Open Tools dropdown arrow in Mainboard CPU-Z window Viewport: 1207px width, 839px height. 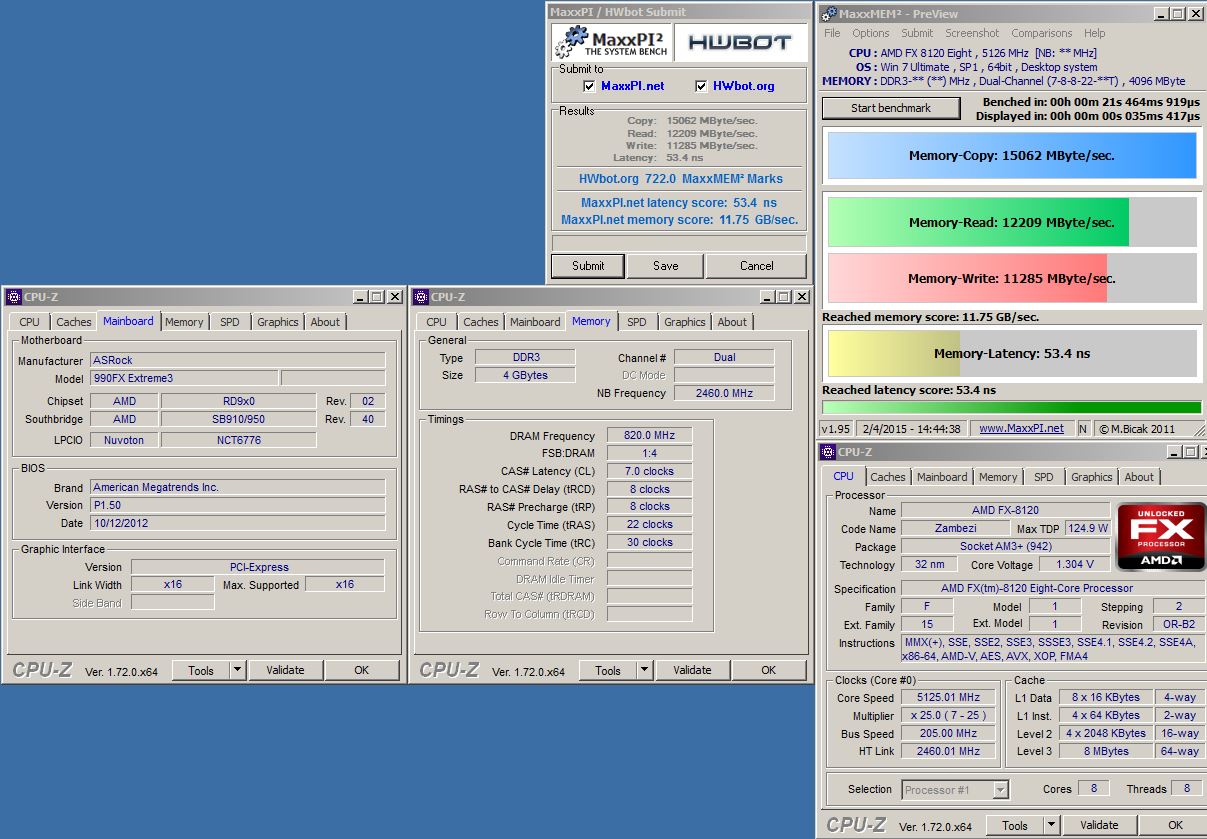click(x=237, y=670)
